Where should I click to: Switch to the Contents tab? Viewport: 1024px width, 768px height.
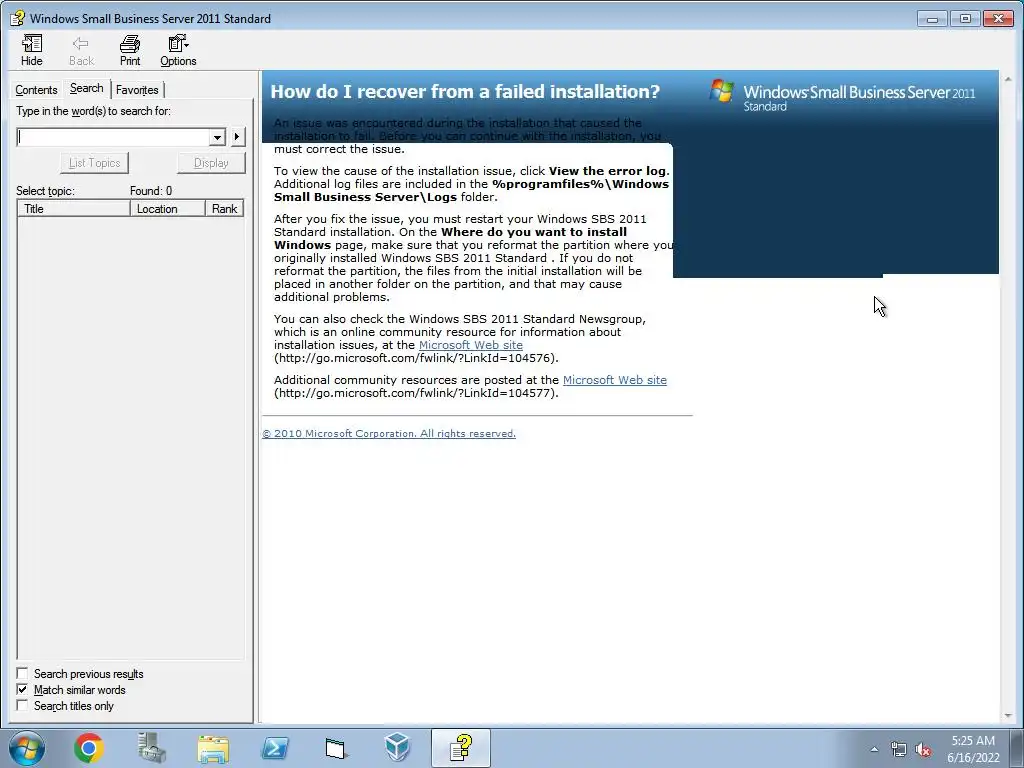[x=36, y=89]
